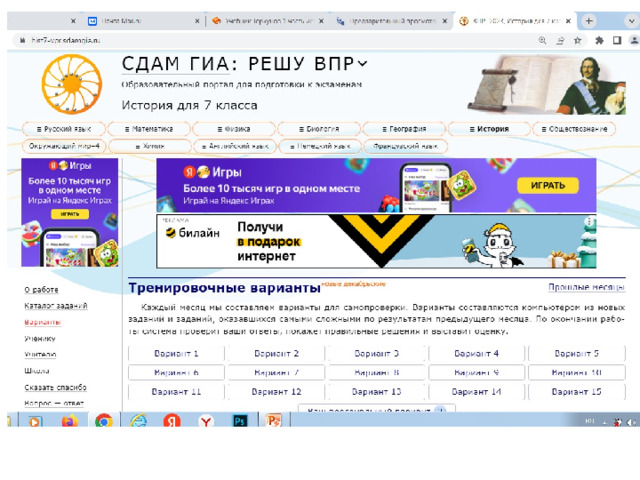Open the Школа sidebar link

point(37,371)
